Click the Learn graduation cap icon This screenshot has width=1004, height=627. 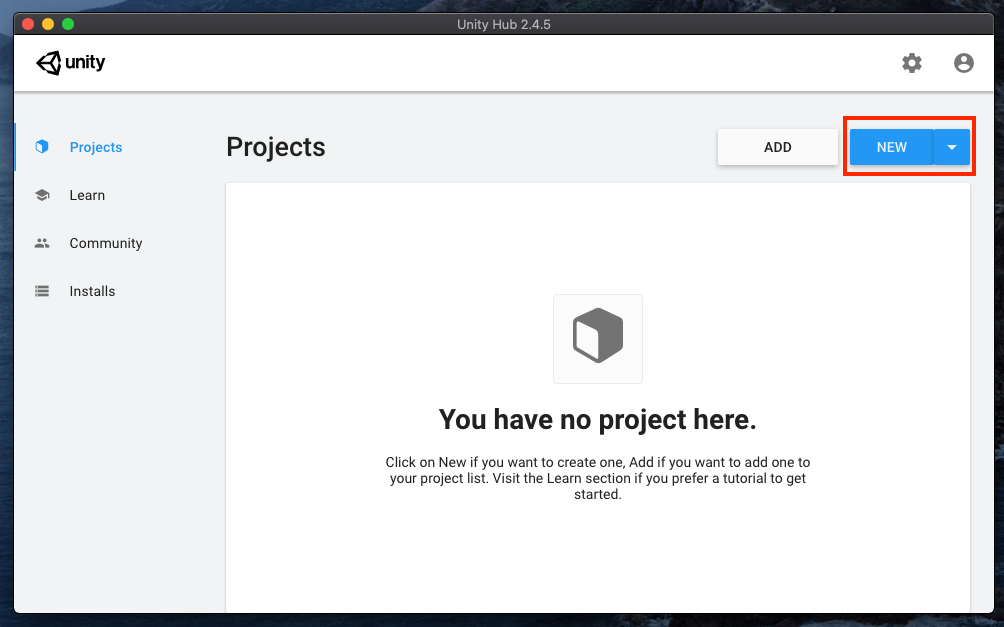pyautogui.click(x=42, y=195)
